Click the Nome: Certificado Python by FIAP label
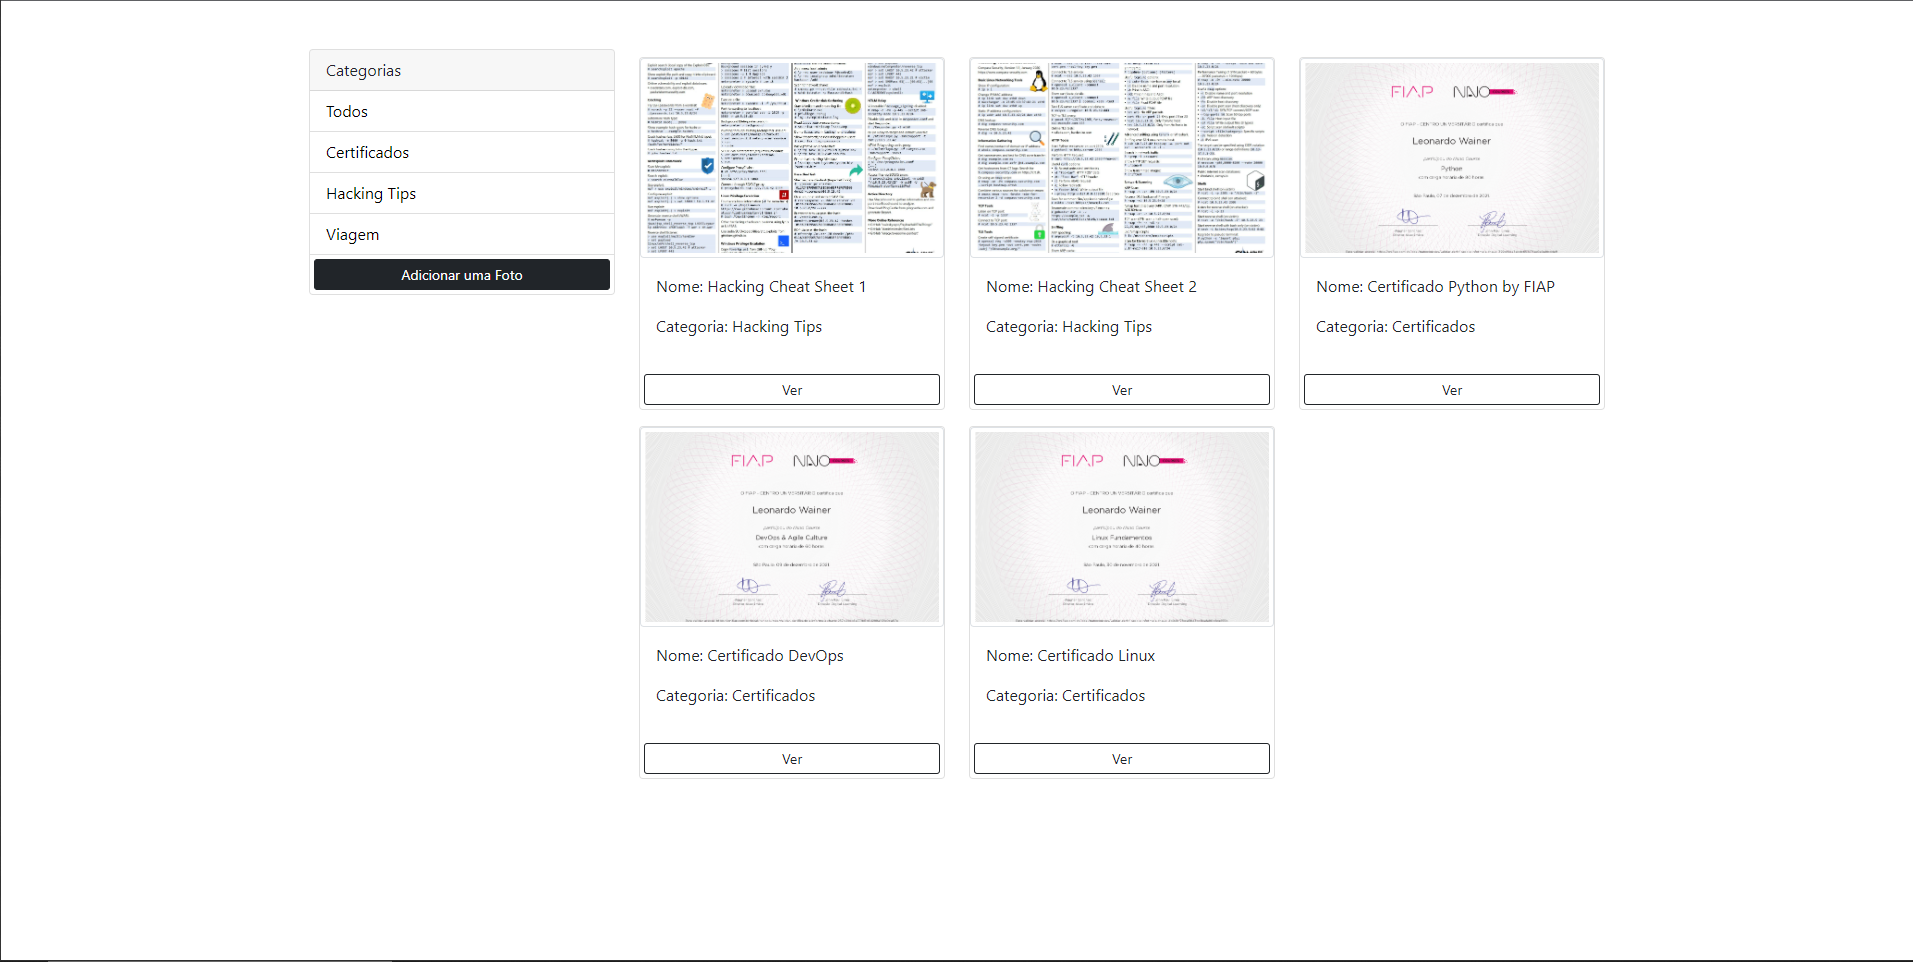Screen dimensions: 1913x962 pos(1435,286)
